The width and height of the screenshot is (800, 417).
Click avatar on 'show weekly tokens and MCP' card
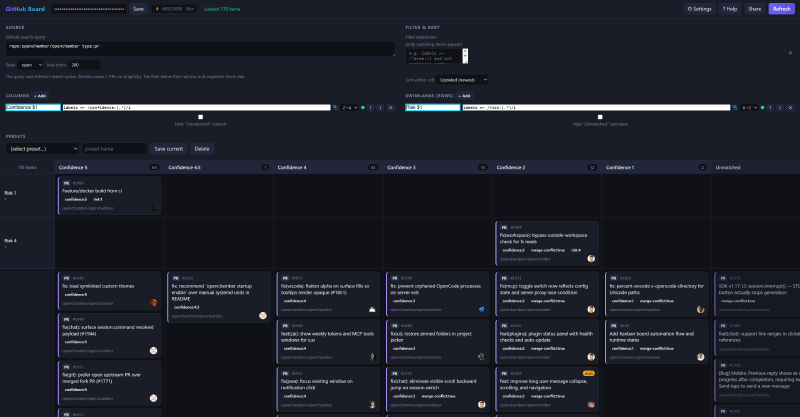click(x=372, y=357)
